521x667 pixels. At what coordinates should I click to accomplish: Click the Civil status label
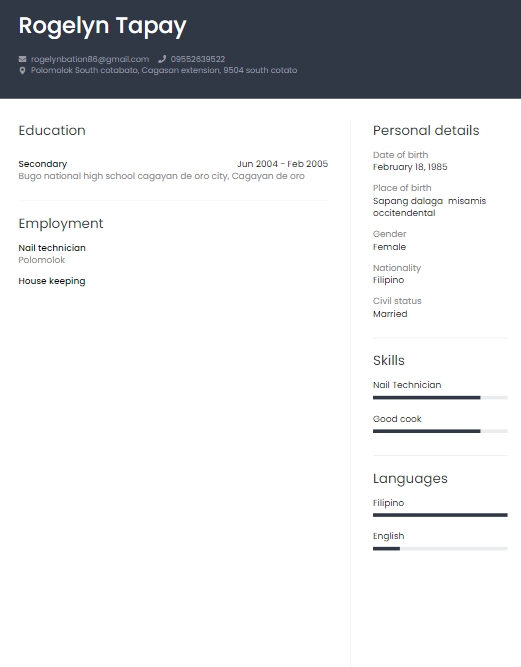click(397, 301)
